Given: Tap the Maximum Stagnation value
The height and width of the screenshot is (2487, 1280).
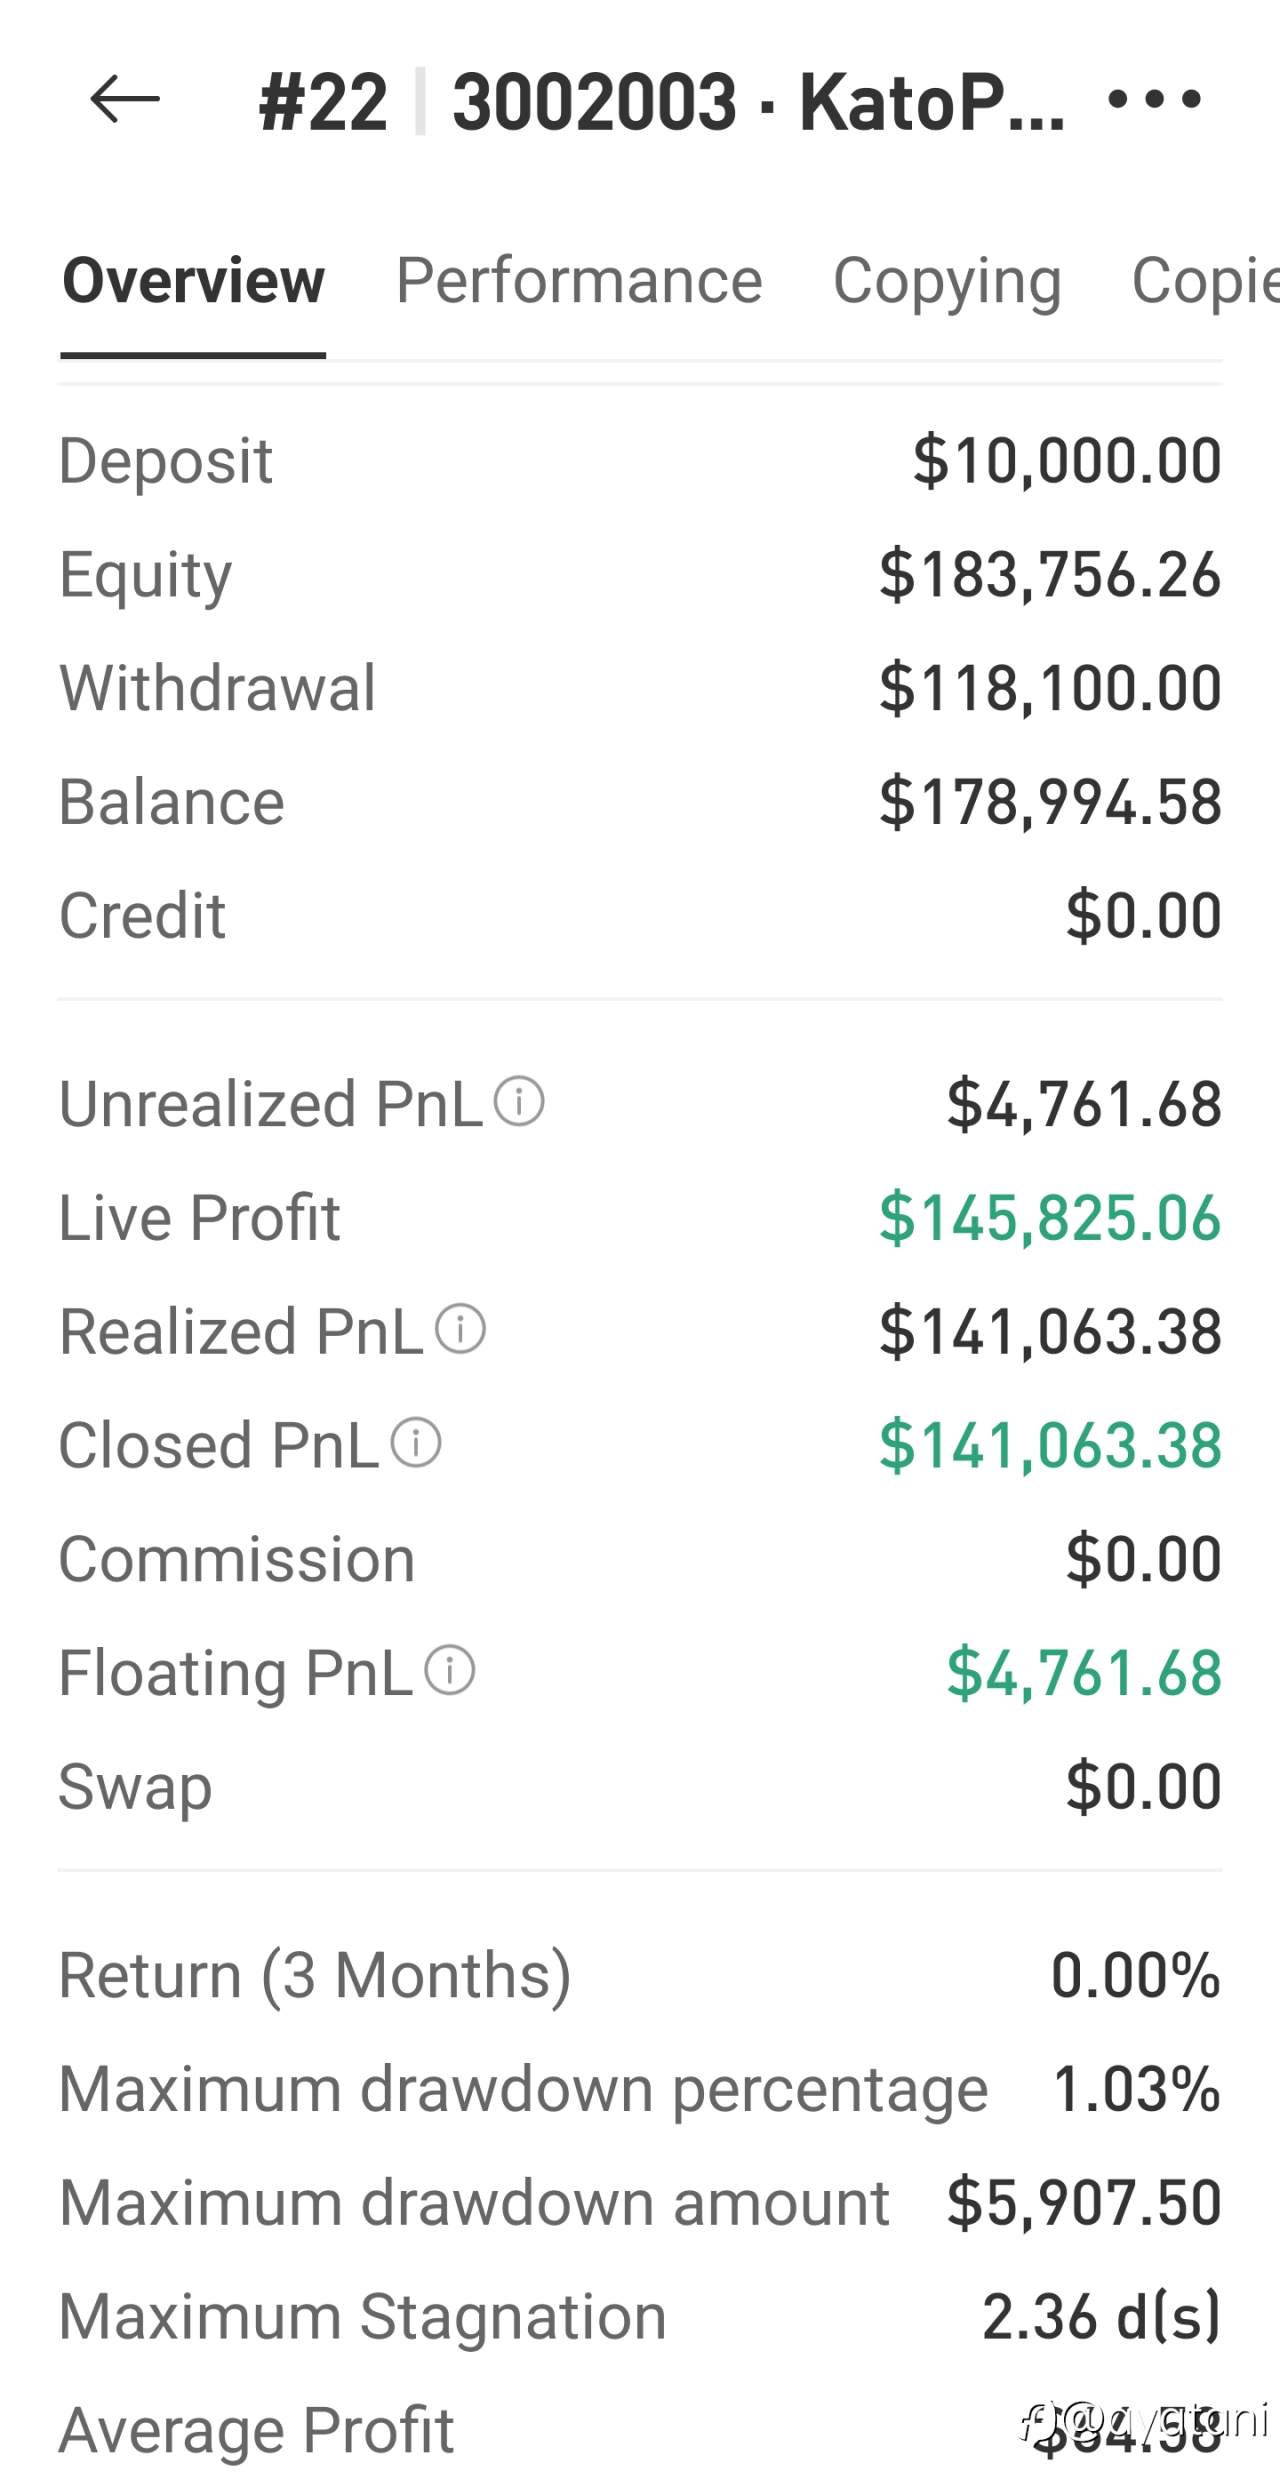Looking at the screenshot, I should [1101, 2316].
